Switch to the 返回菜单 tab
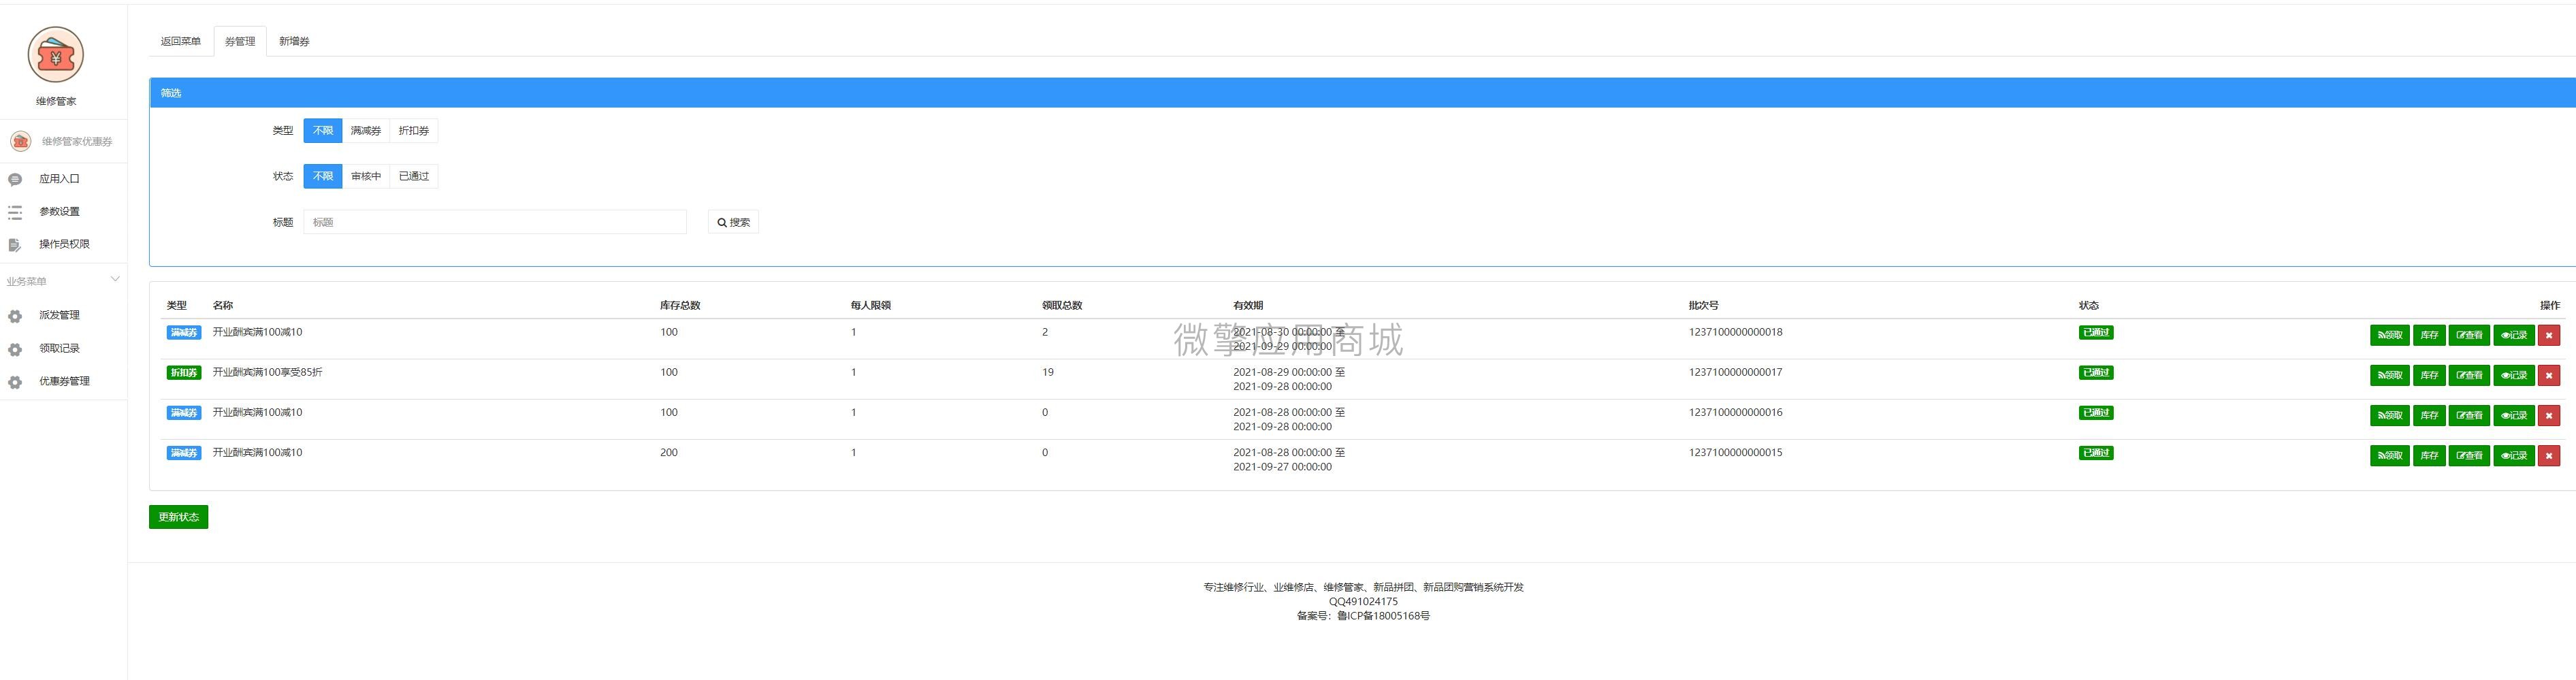The image size is (2576, 680). (x=181, y=41)
